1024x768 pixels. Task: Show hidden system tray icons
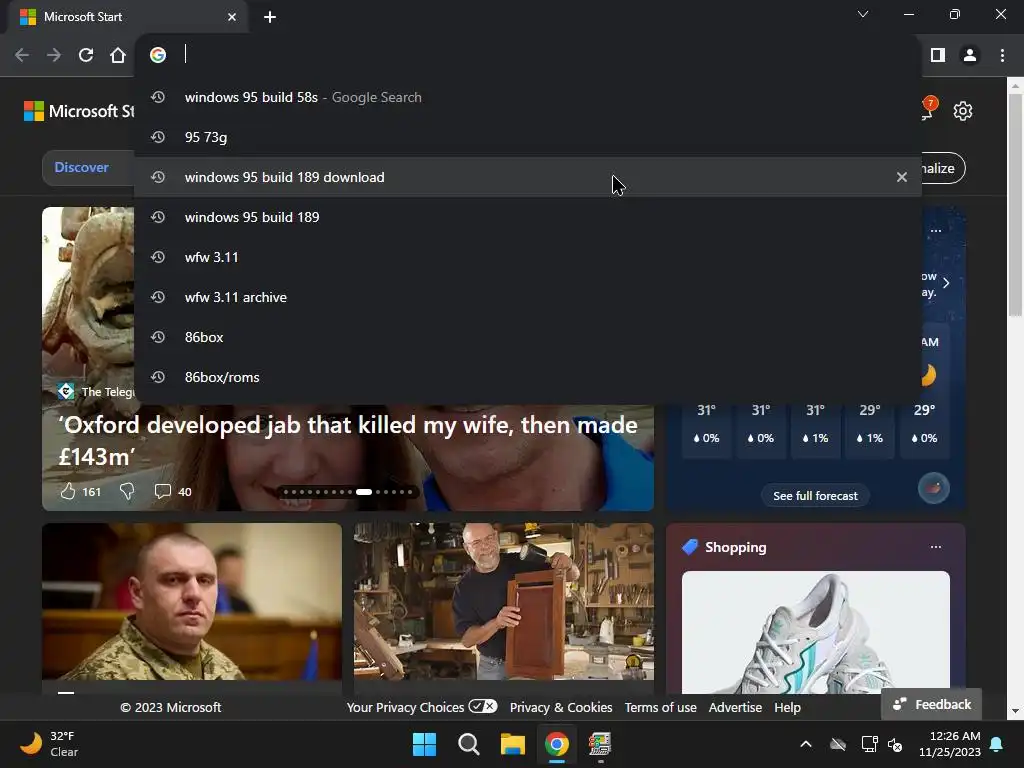click(806, 744)
